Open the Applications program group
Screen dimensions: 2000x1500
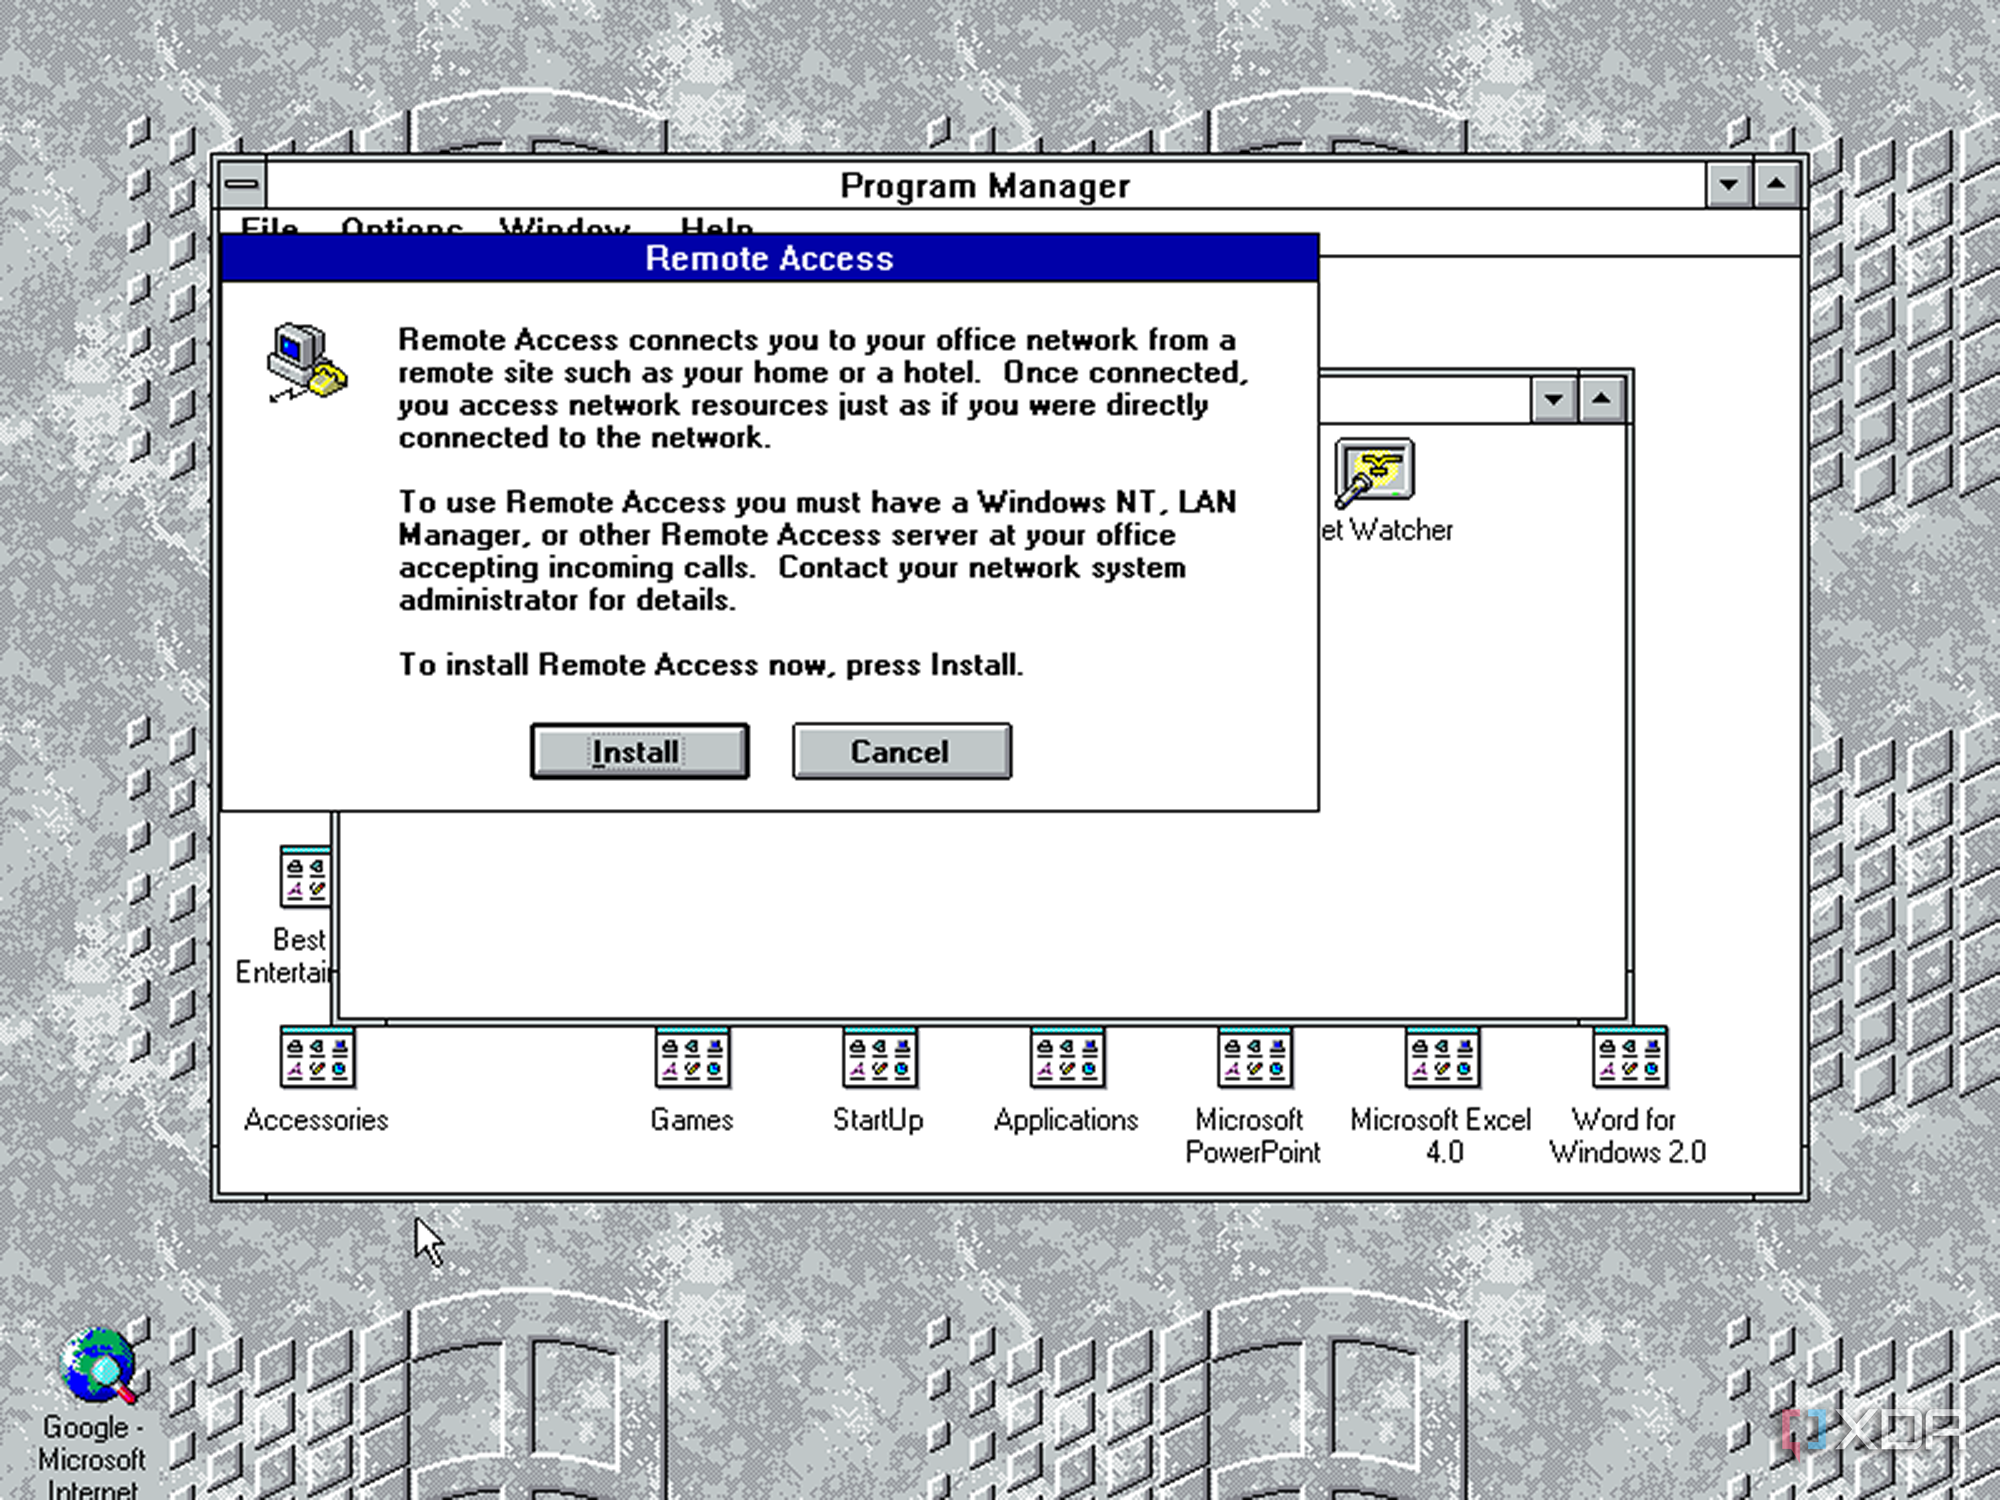click(x=1067, y=1057)
